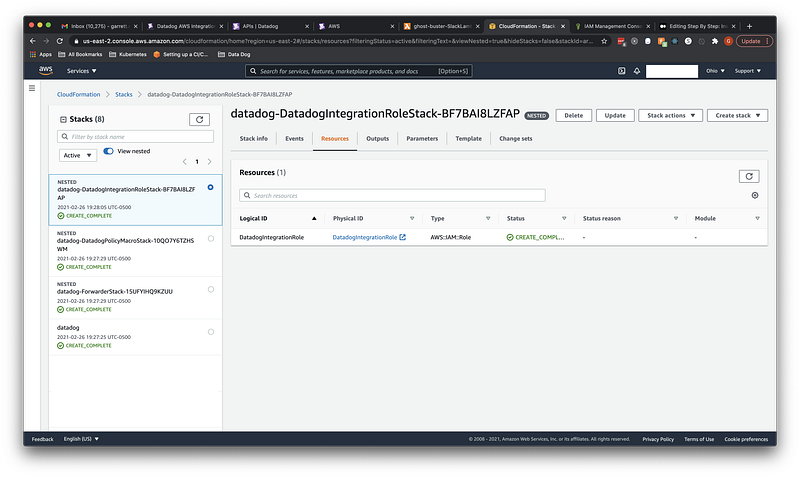
Task: Select the datadog-DatadogIntegrationRoleStack radio button
Action: (x=210, y=187)
